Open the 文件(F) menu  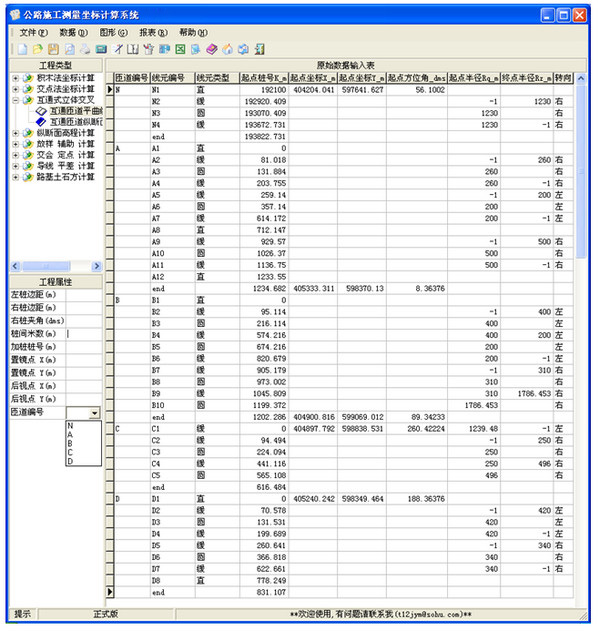(x=34, y=33)
